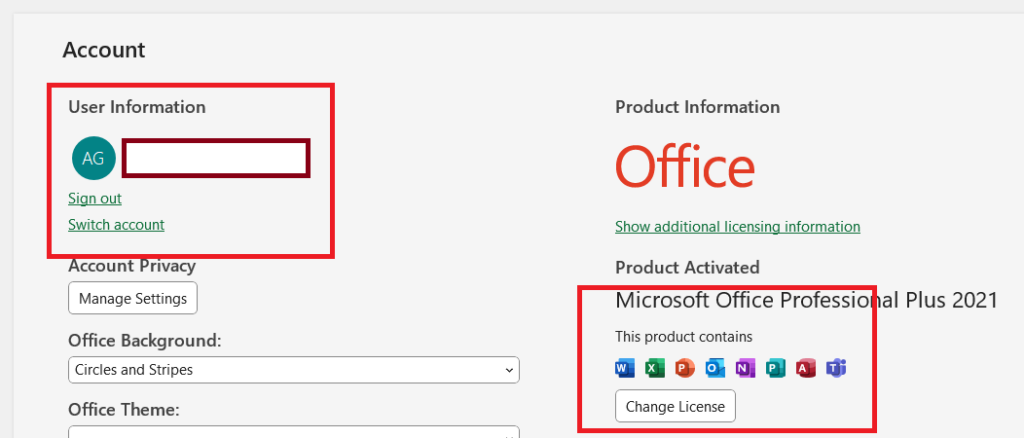Click the OneNote app icon
The image size is (1024, 438).
[745, 369]
